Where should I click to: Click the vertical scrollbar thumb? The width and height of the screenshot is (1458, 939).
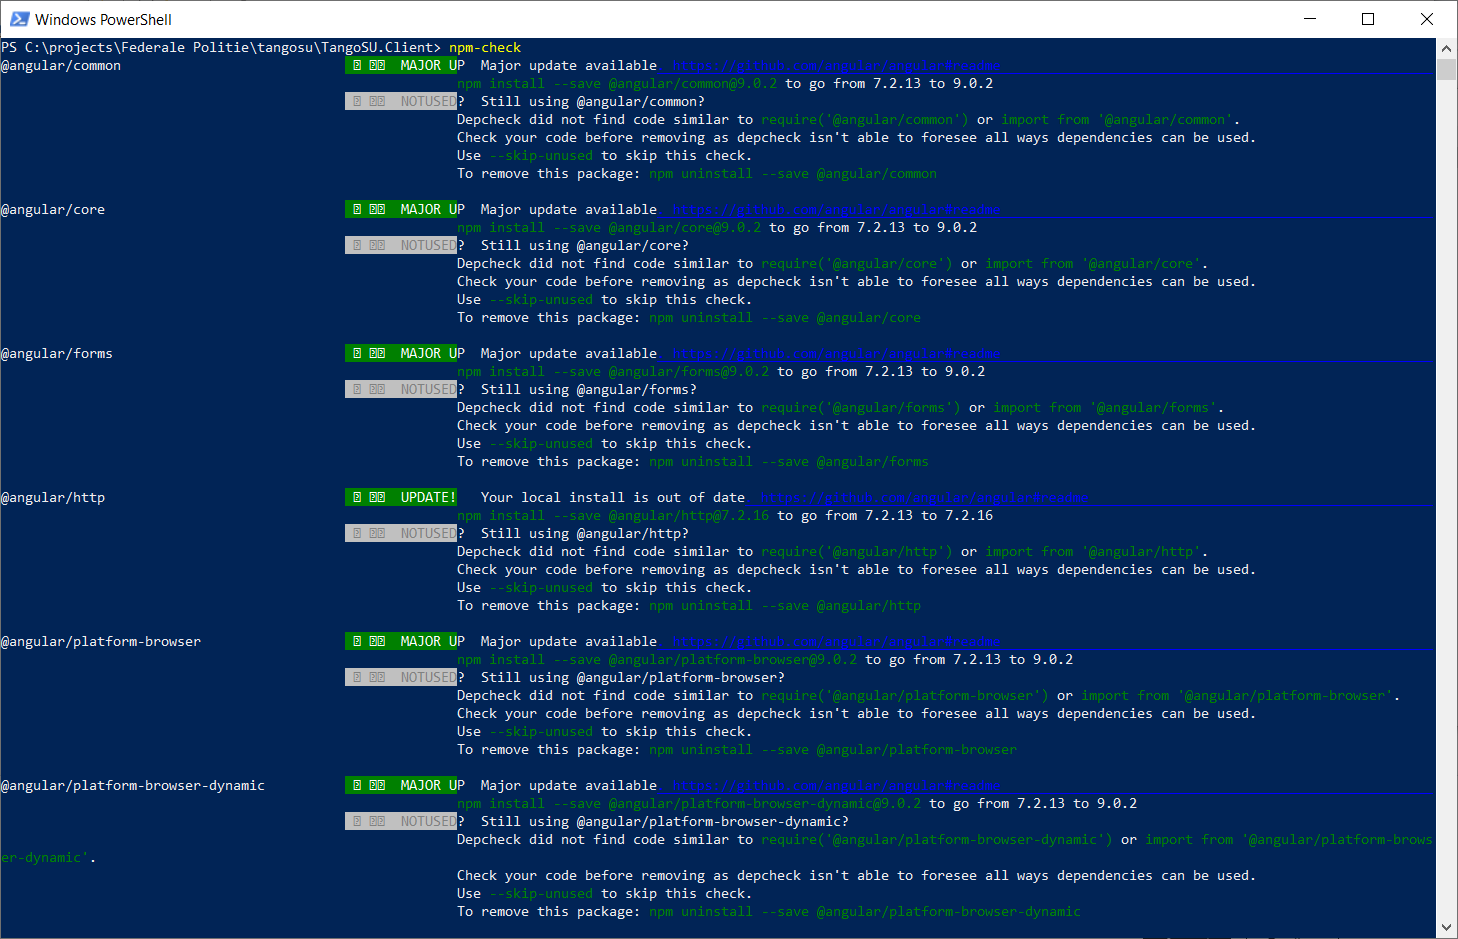[x=1446, y=69]
